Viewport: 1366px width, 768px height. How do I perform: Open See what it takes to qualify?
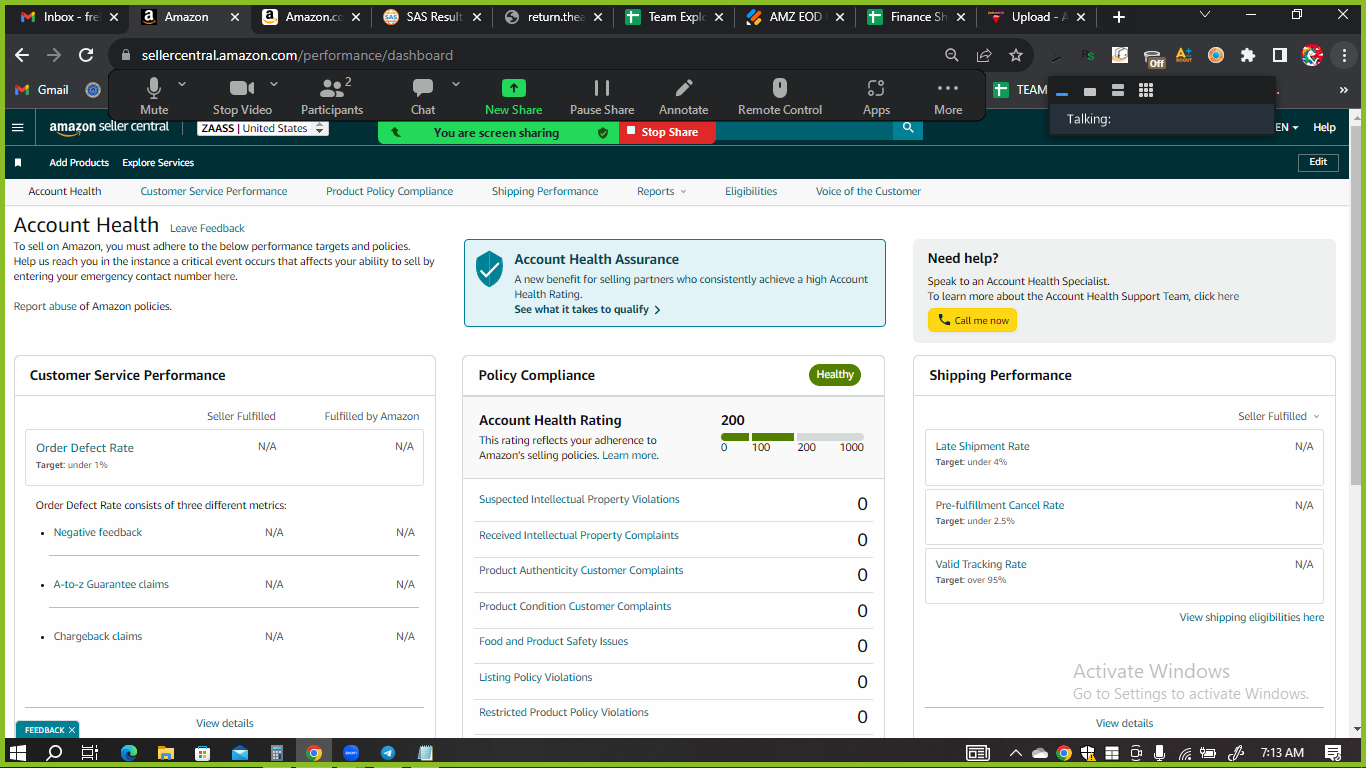coord(587,310)
